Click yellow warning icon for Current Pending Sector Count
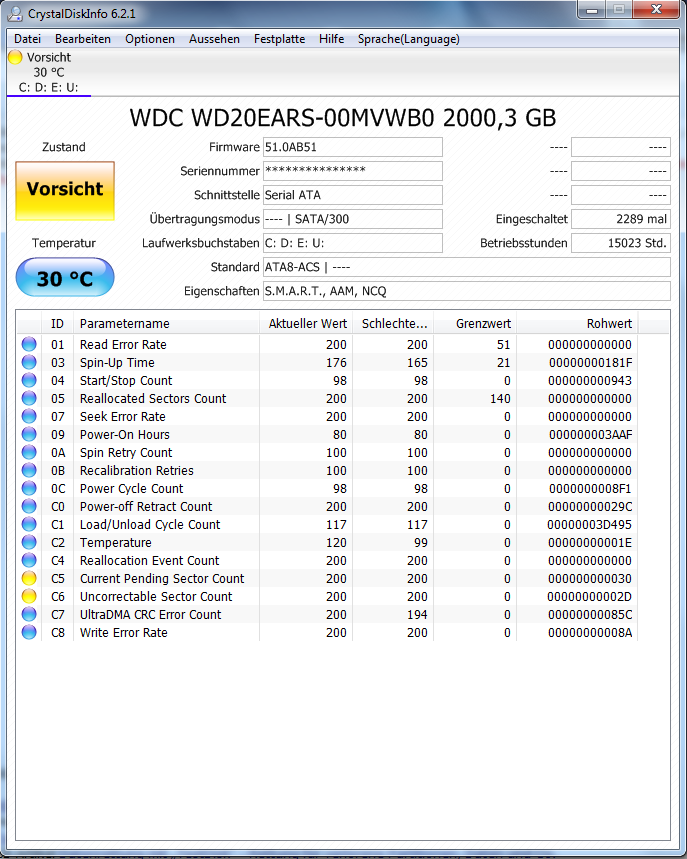Image resolution: width=687 pixels, height=859 pixels. (29, 579)
